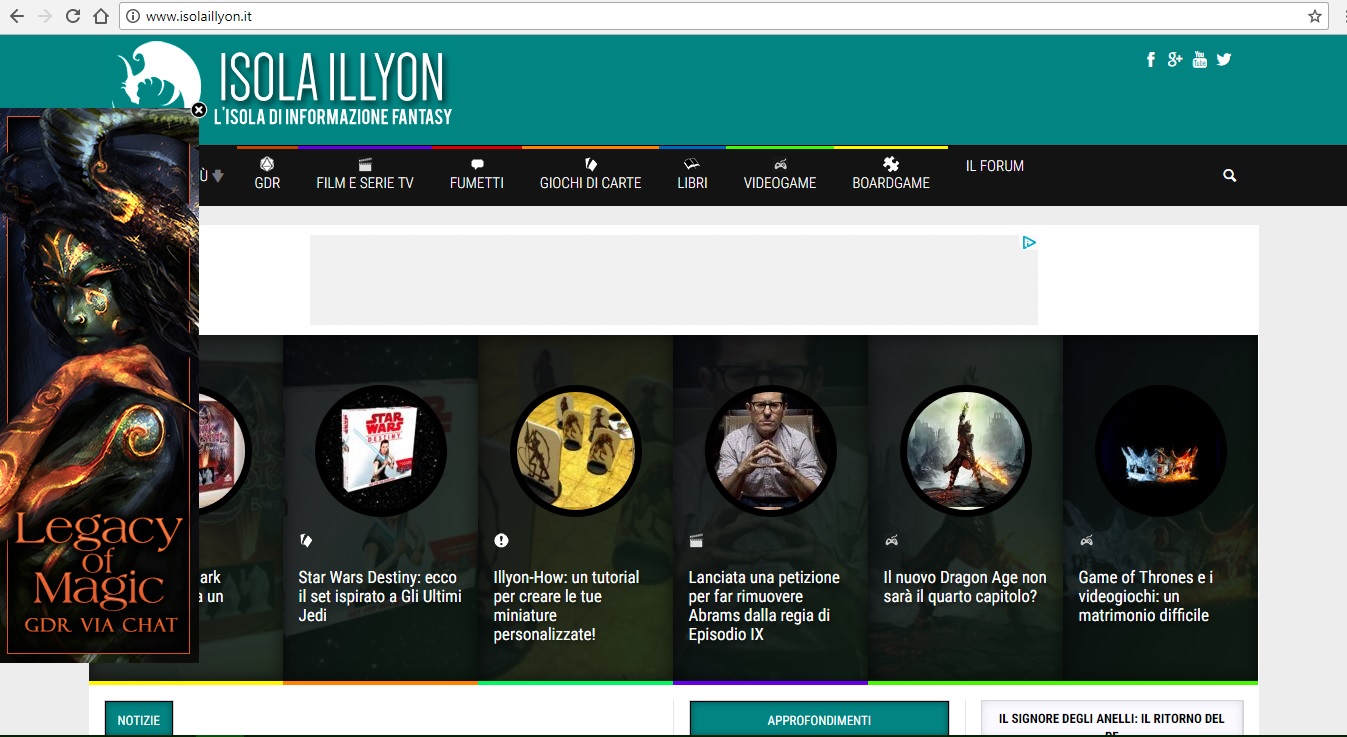Bookmark this page with the star icon

click(x=1314, y=16)
